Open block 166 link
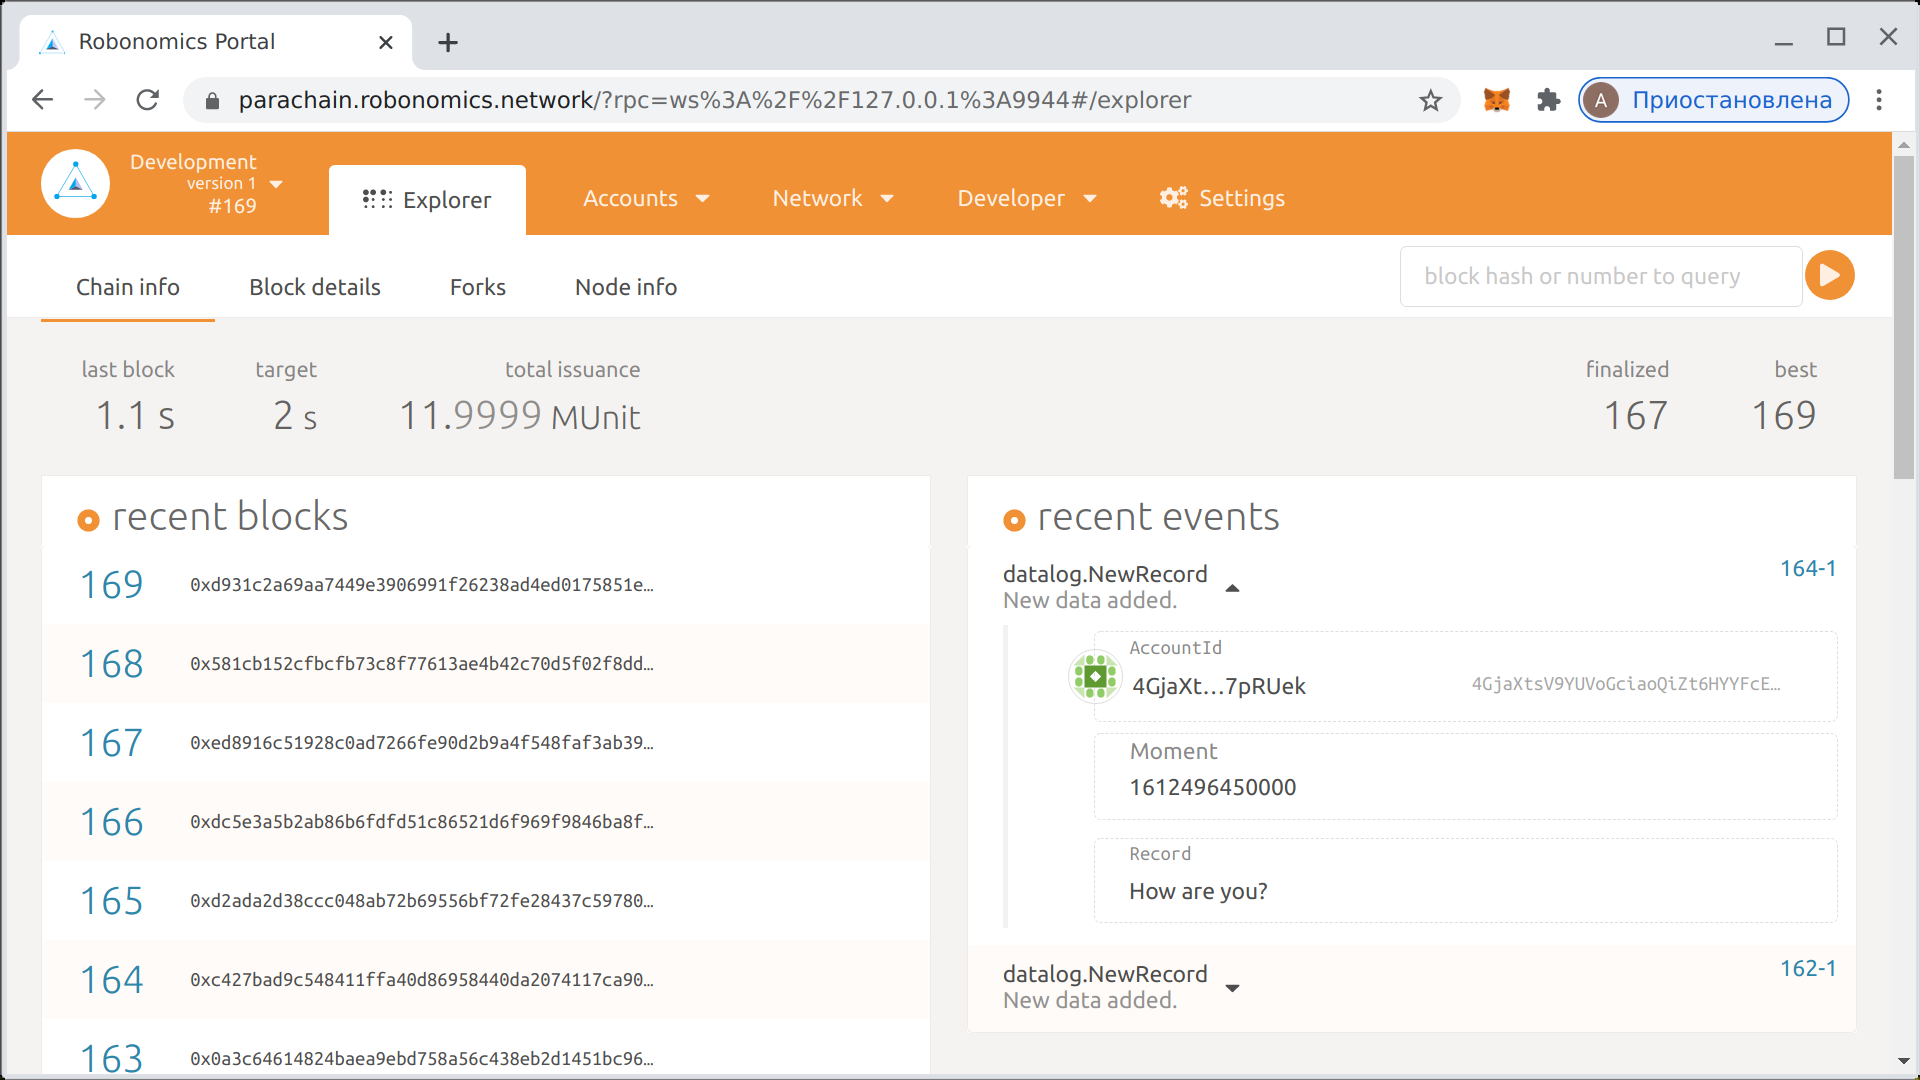Screen dimensions: 1920x1080 pos(112,822)
